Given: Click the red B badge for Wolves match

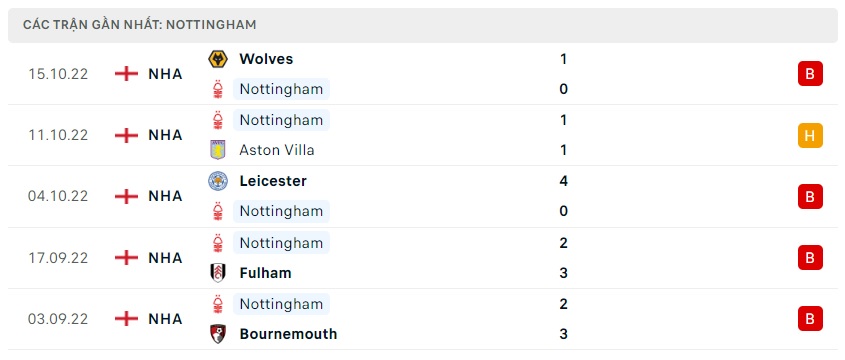Looking at the screenshot, I should pos(810,74).
